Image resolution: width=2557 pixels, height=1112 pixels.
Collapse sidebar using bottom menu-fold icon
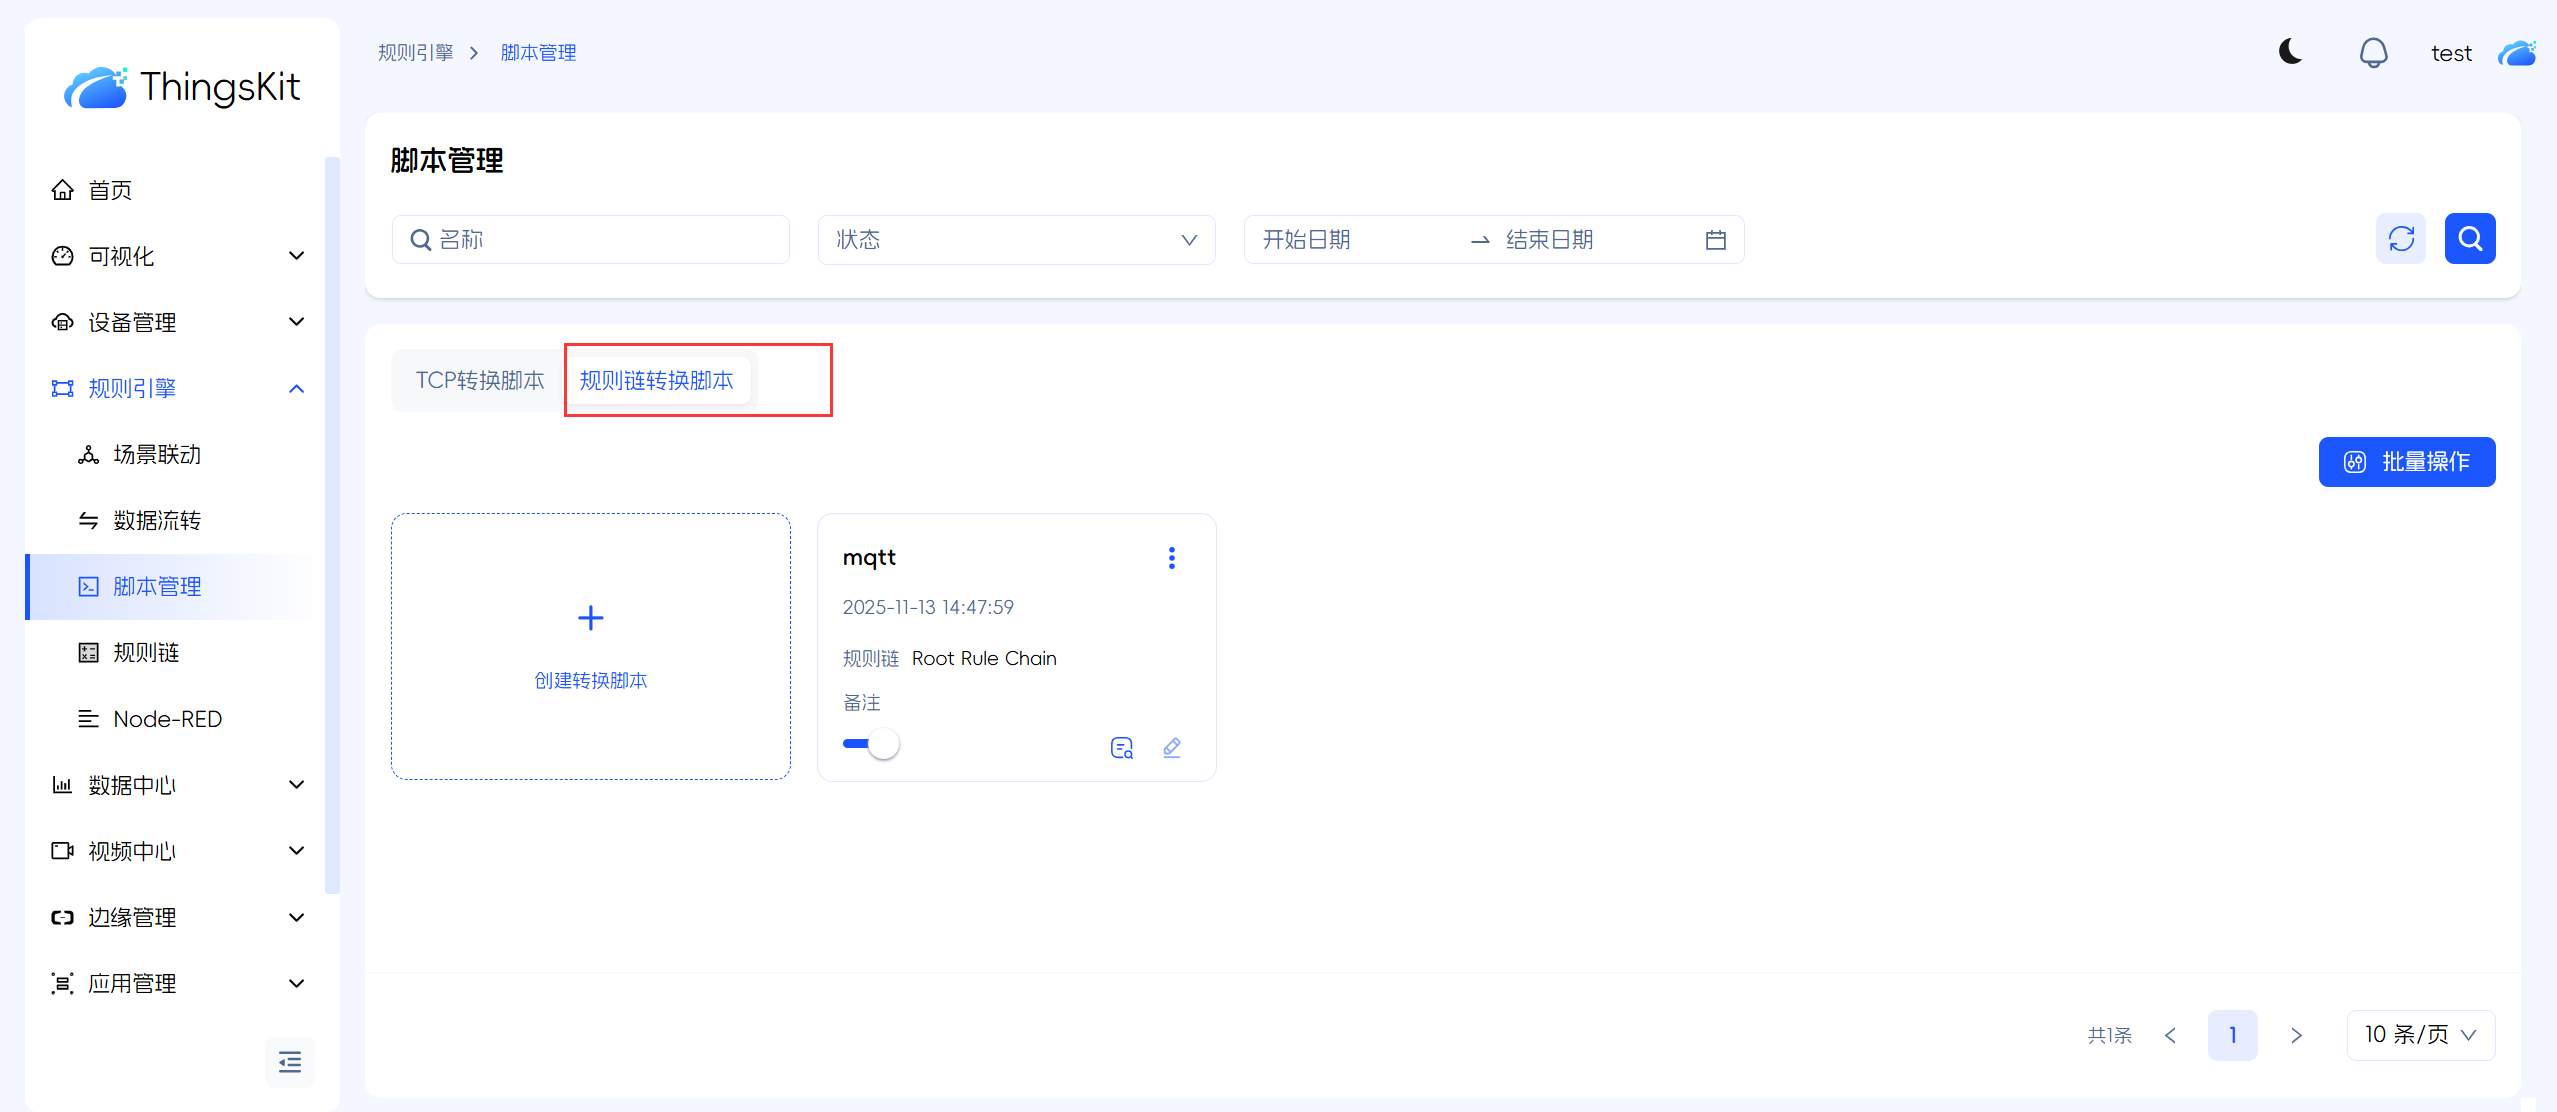pos(290,1062)
